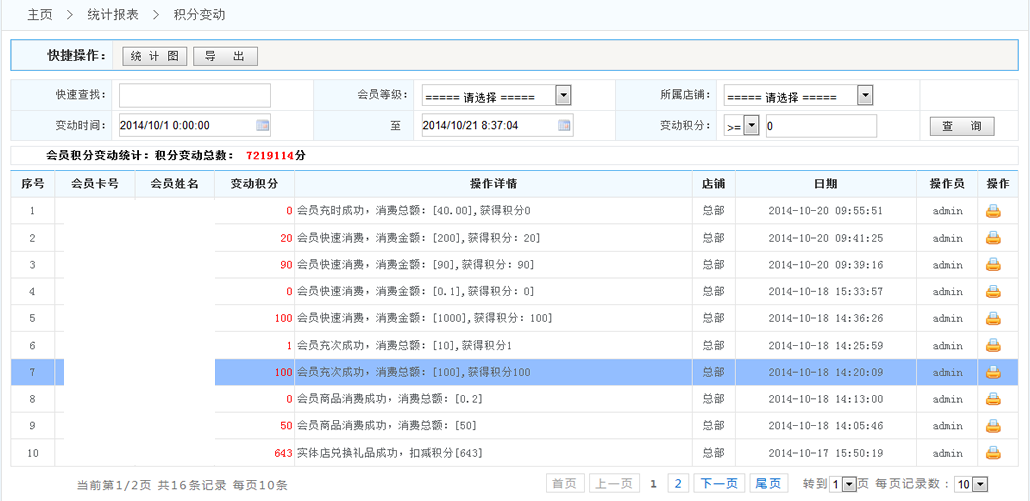Click the 导出 export button

tap(225, 56)
